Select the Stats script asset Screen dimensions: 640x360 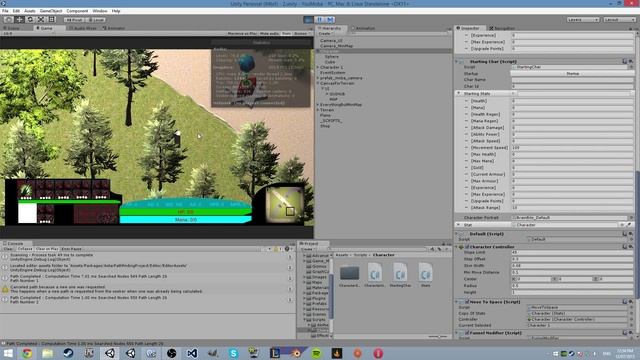coord(425,275)
